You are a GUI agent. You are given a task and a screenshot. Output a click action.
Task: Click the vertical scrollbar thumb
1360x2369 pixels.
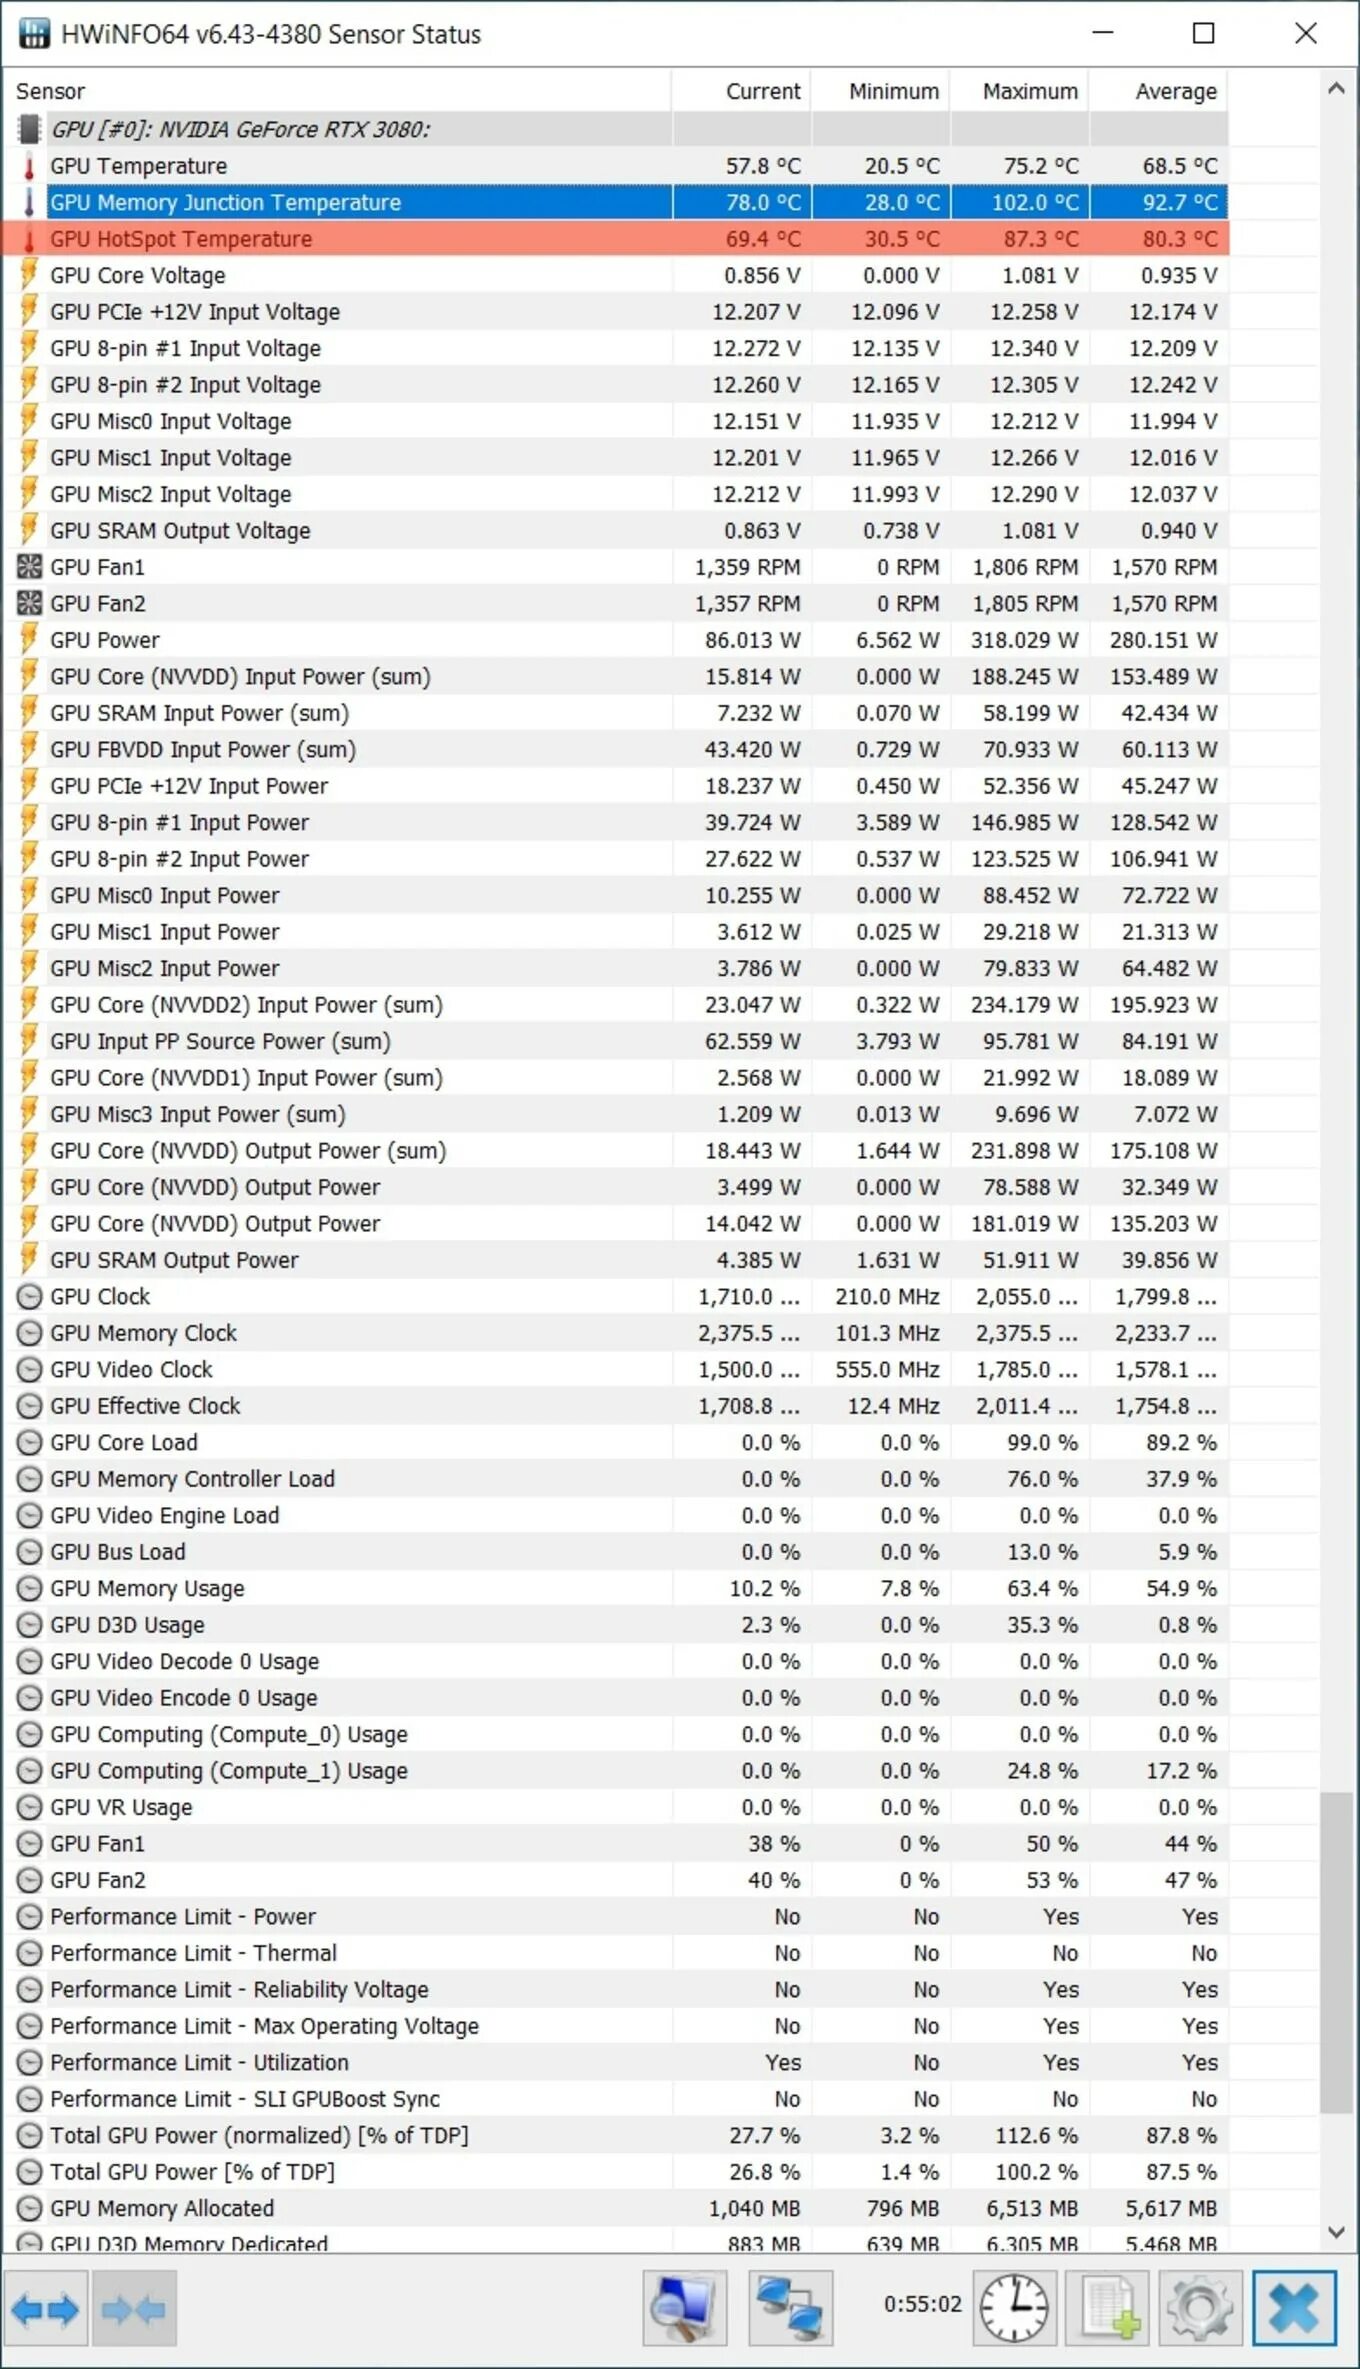[1336, 1953]
